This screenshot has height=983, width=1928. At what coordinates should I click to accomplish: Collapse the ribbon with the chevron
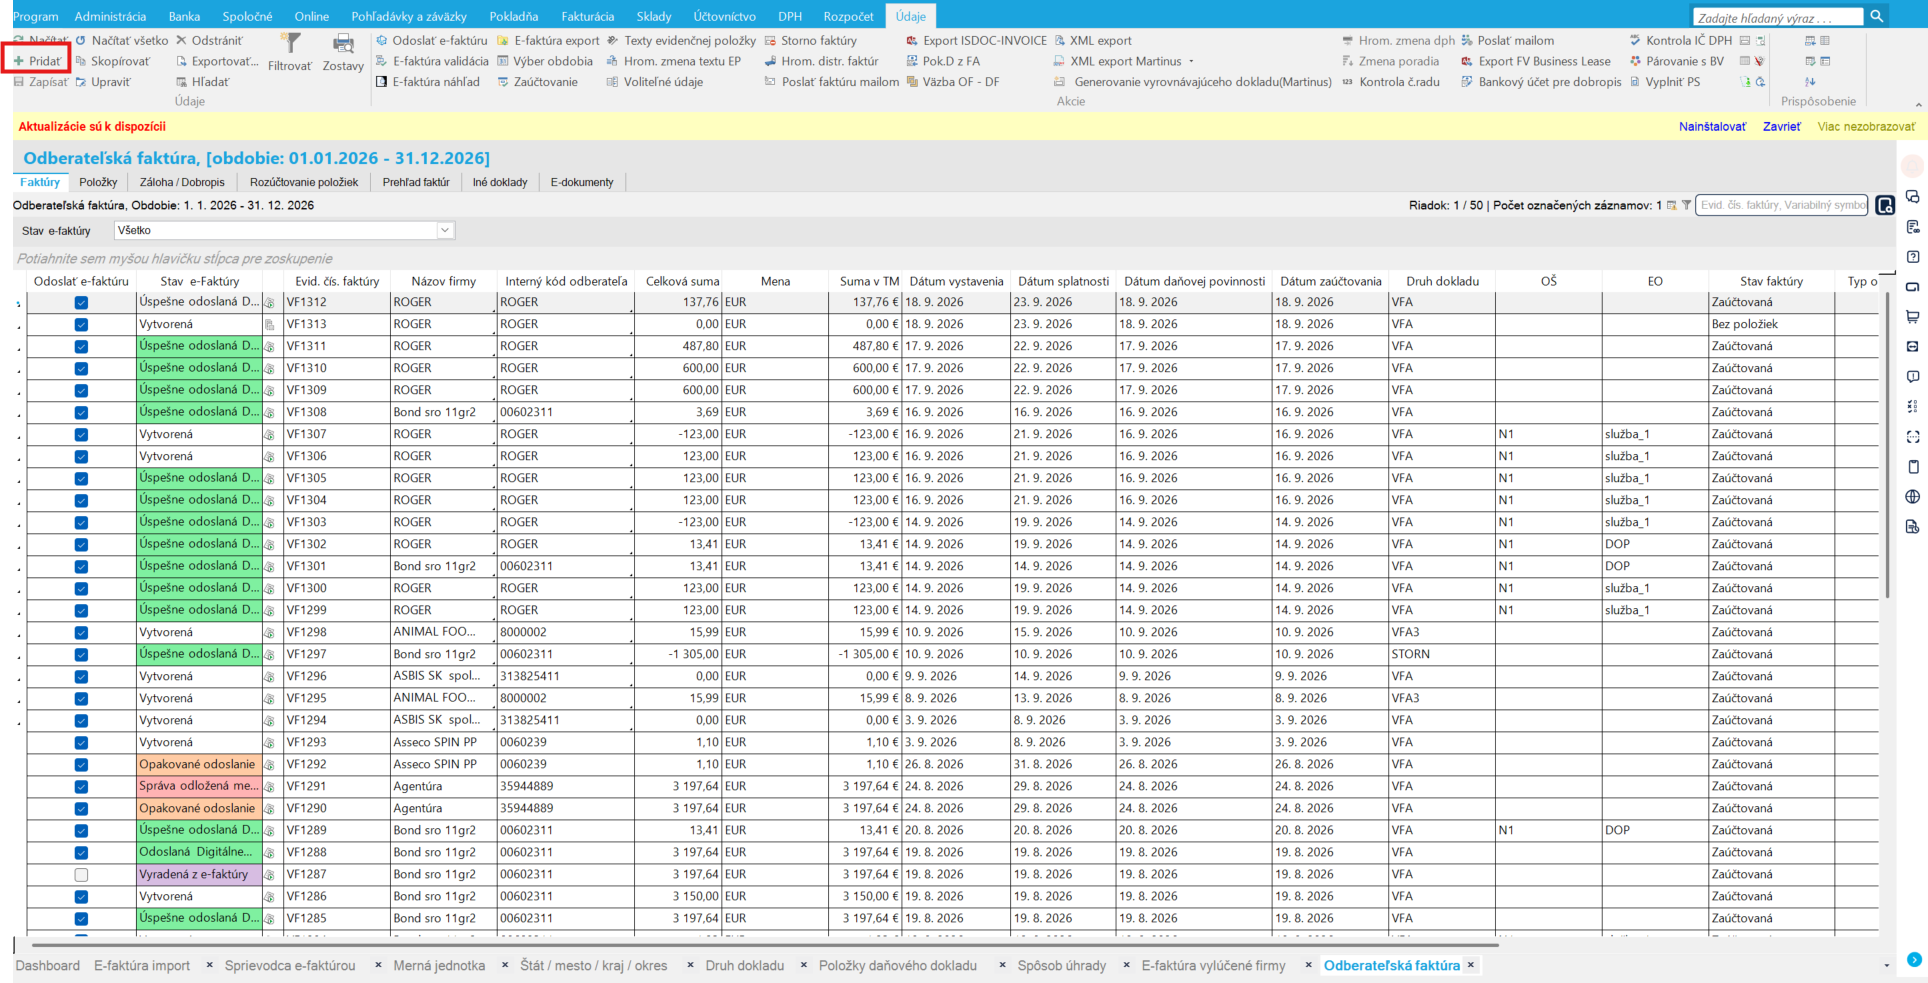click(x=1917, y=104)
